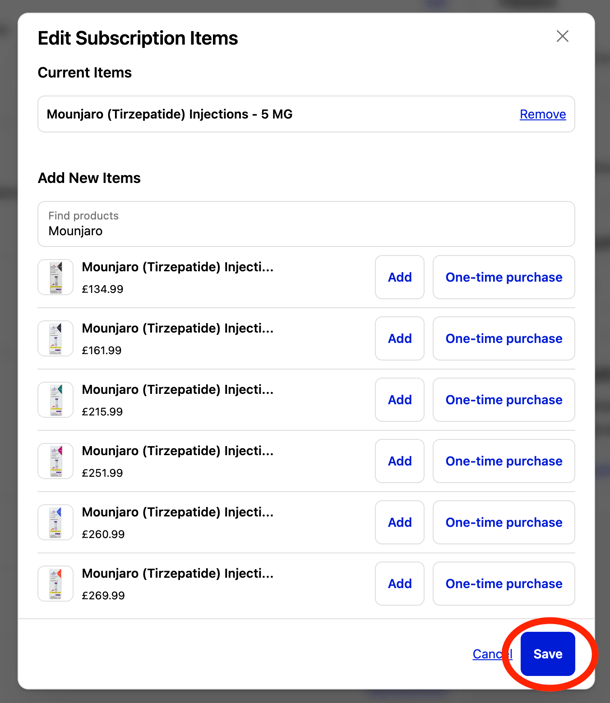Screen dimensions: 610x703
Task: Add the £269.99 Mounjaro product
Action: click(x=399, y=584)
